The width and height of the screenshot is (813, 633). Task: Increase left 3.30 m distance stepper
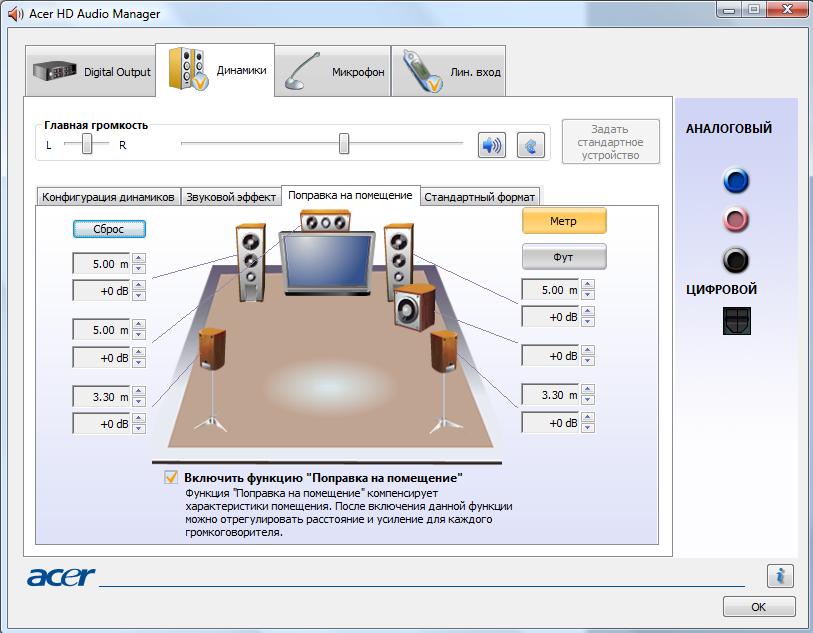click(x=139, y=391)
